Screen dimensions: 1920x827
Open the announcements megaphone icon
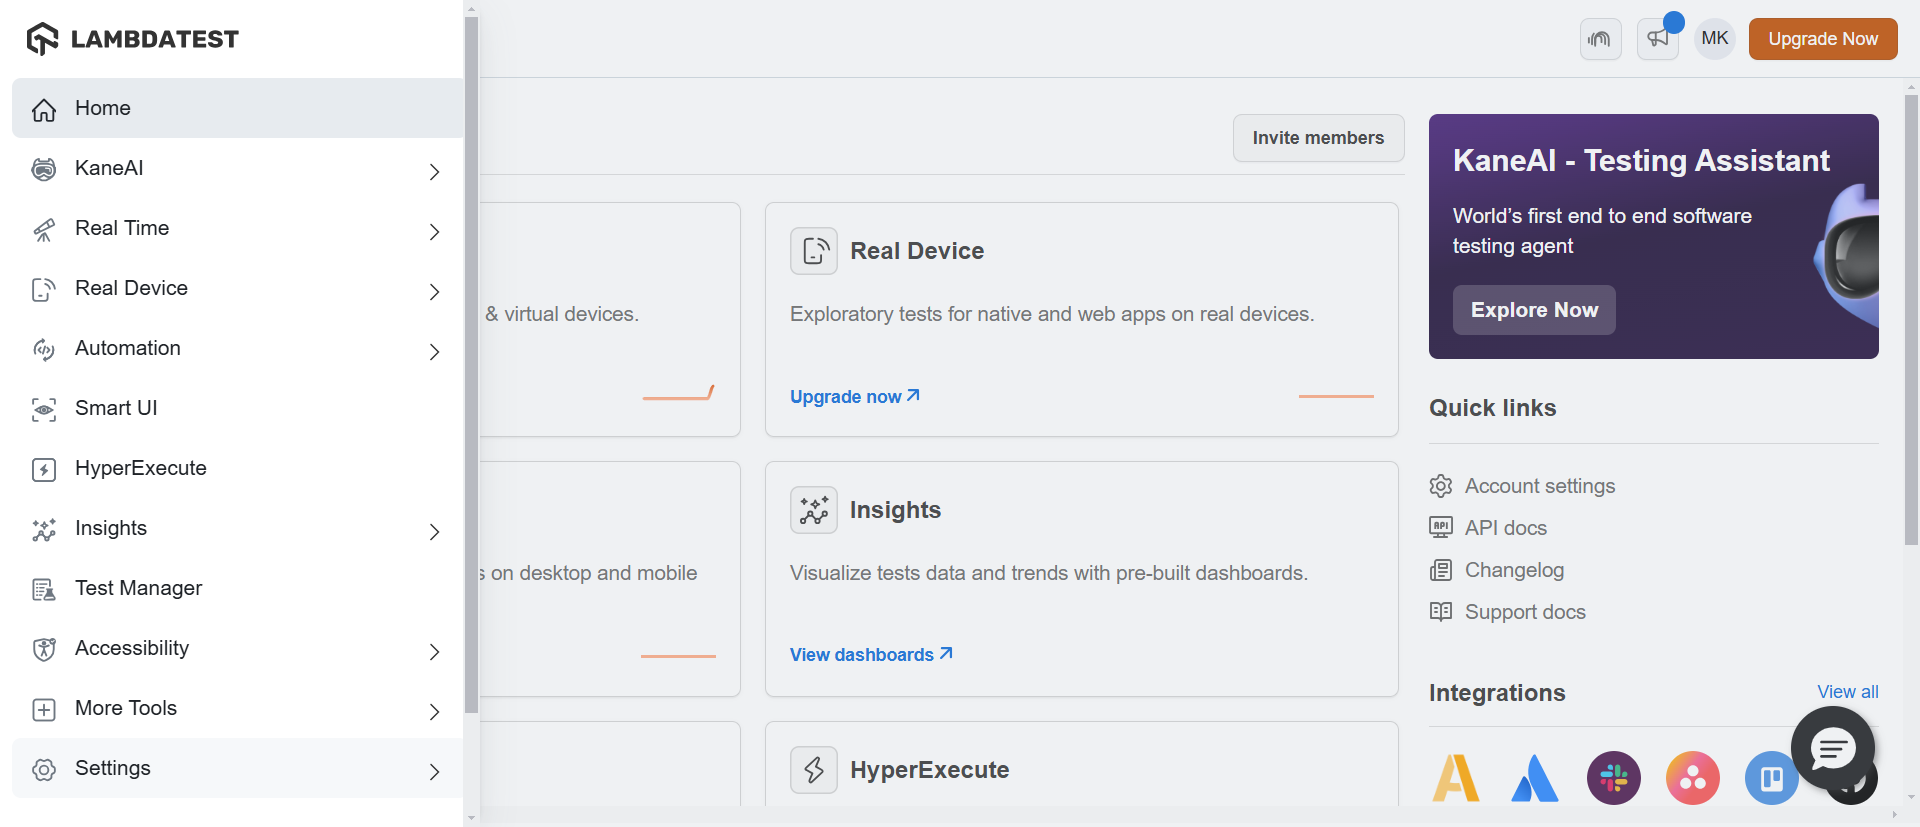[x=1657, y=39]
